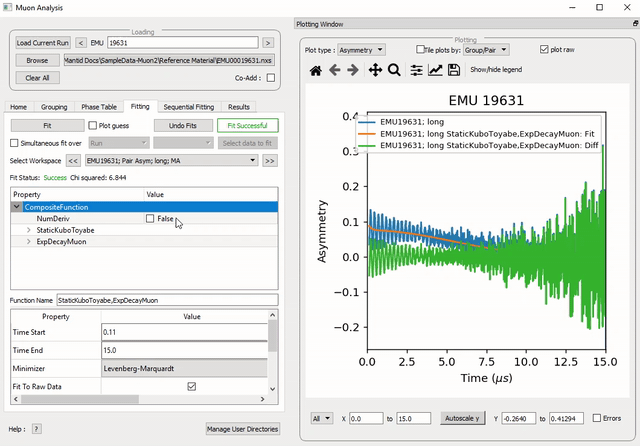640x446 pixels.
Task: Select the Zoom magnifier tool
Action: [x=394, y=70]
